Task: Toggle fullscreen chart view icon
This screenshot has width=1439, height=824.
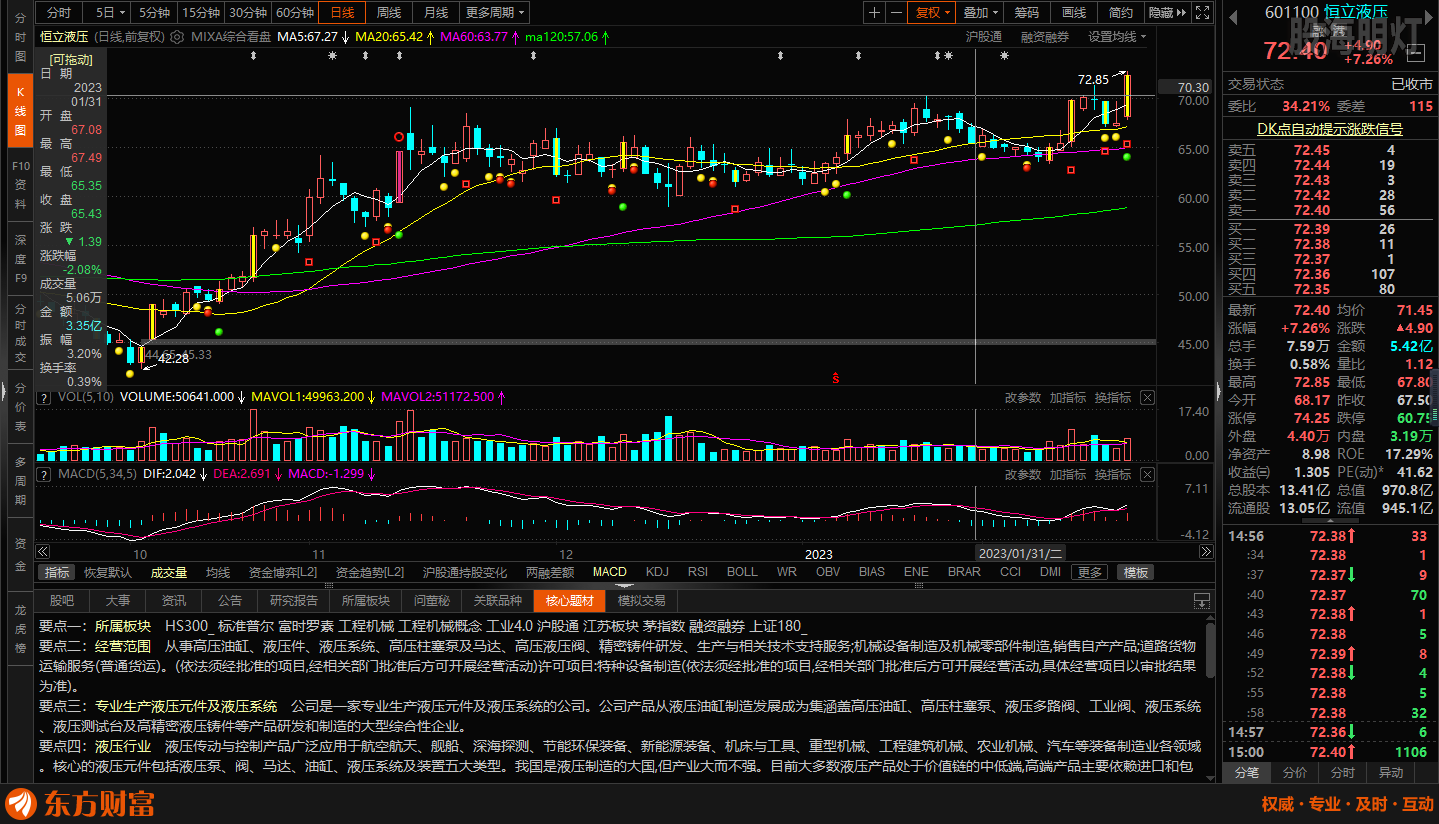Action: point(1203,13)
